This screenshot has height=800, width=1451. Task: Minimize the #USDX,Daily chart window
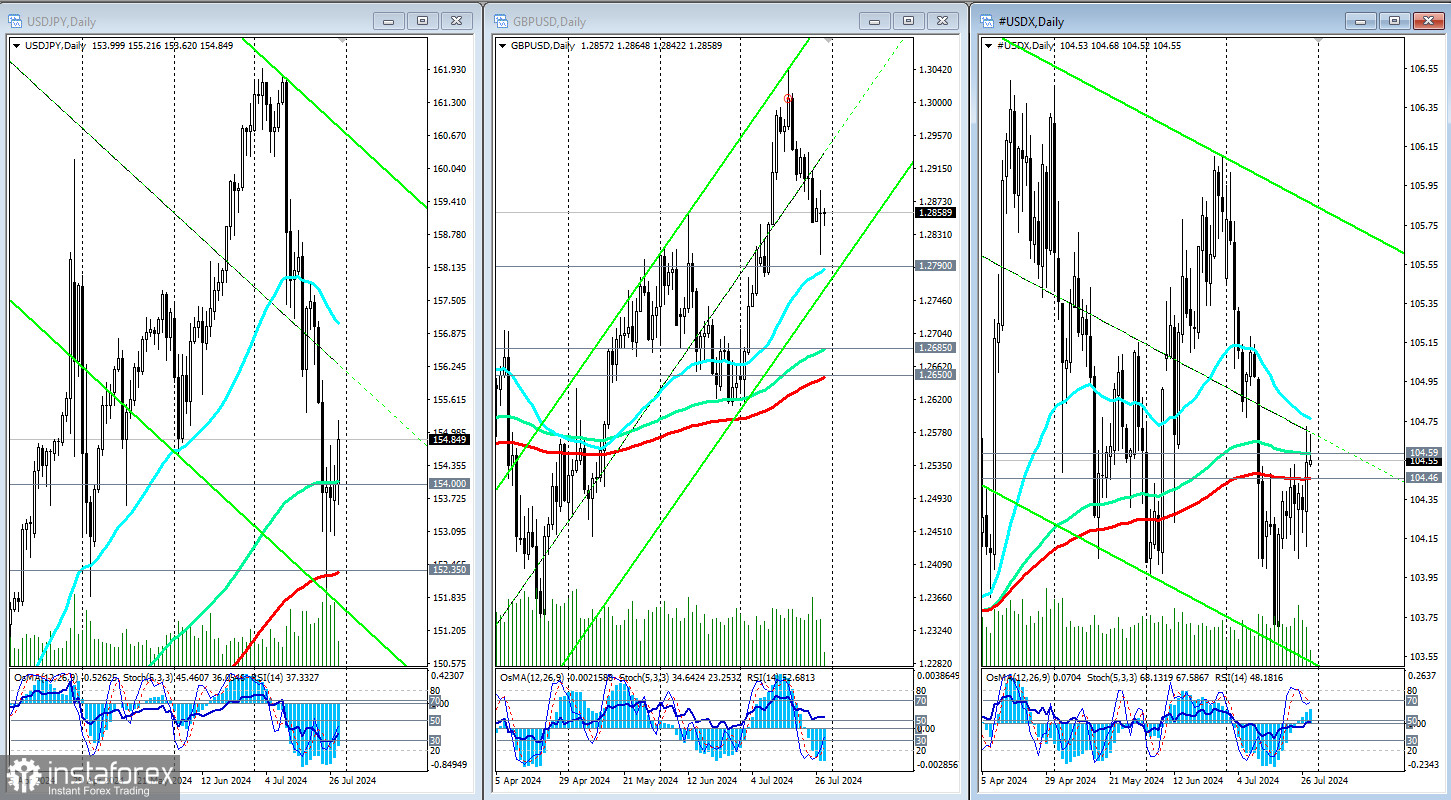1361,21
